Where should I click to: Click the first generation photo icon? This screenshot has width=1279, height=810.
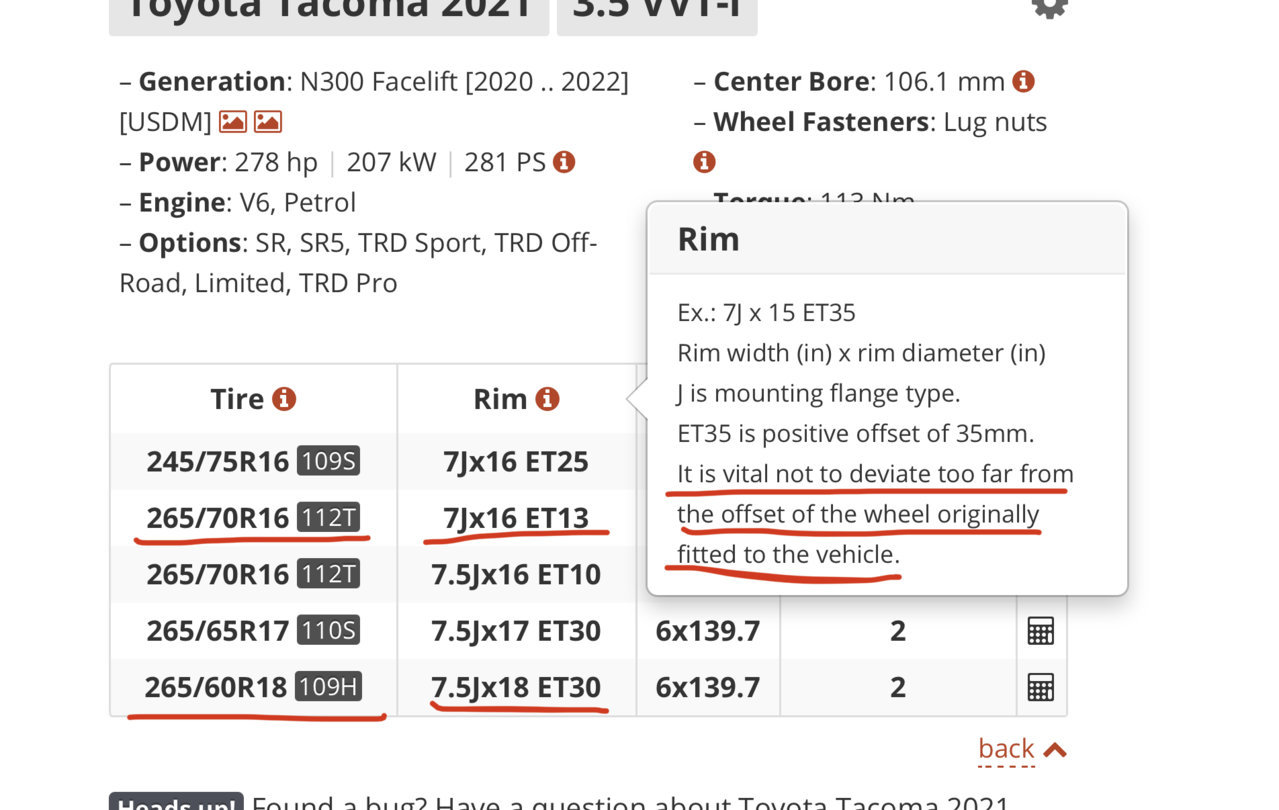[233, 122]
